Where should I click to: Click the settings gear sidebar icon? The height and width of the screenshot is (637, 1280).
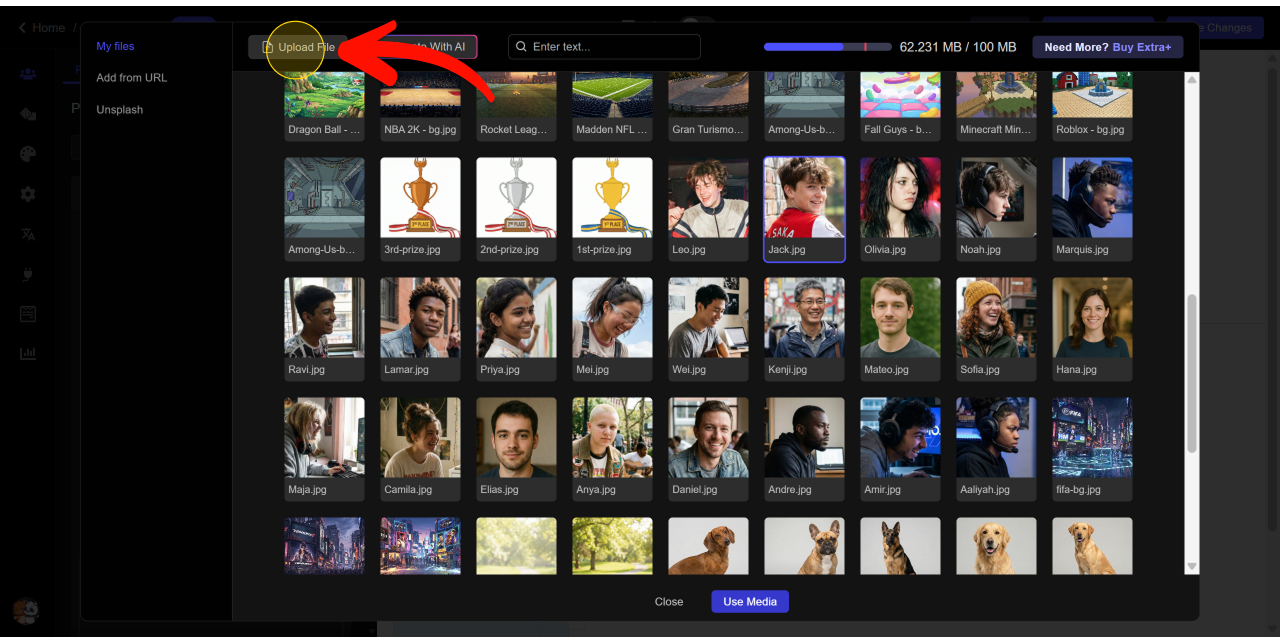point(28,194)
